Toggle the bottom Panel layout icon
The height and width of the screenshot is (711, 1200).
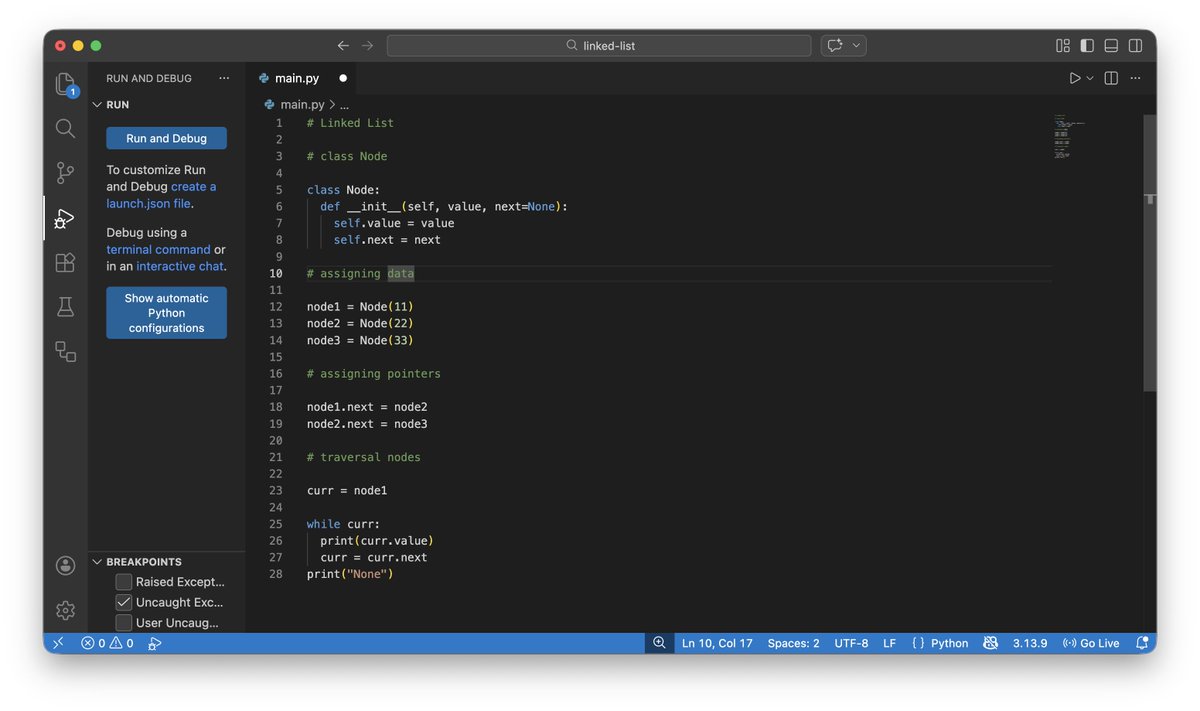point(1111,46)
